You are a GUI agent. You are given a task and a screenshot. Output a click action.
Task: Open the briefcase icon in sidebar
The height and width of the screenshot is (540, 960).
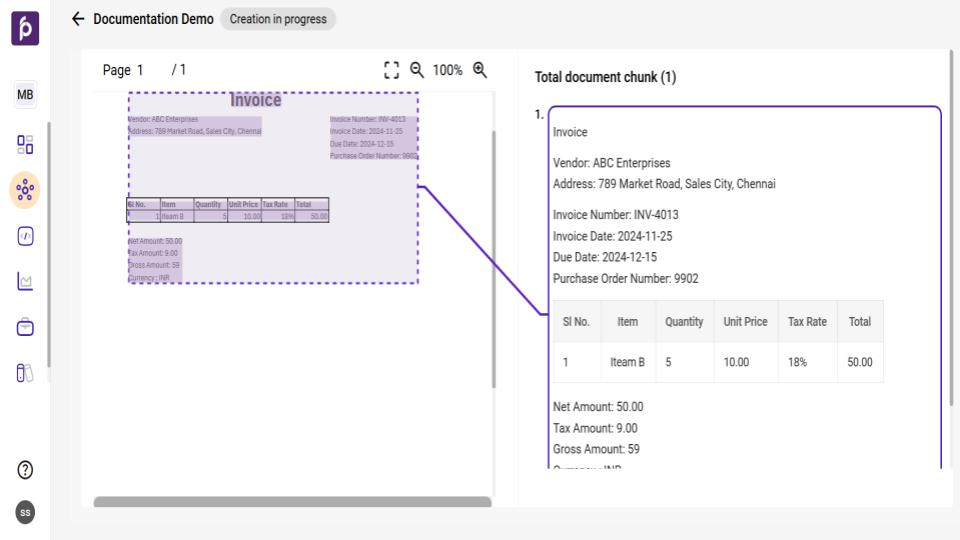[25, 327]
